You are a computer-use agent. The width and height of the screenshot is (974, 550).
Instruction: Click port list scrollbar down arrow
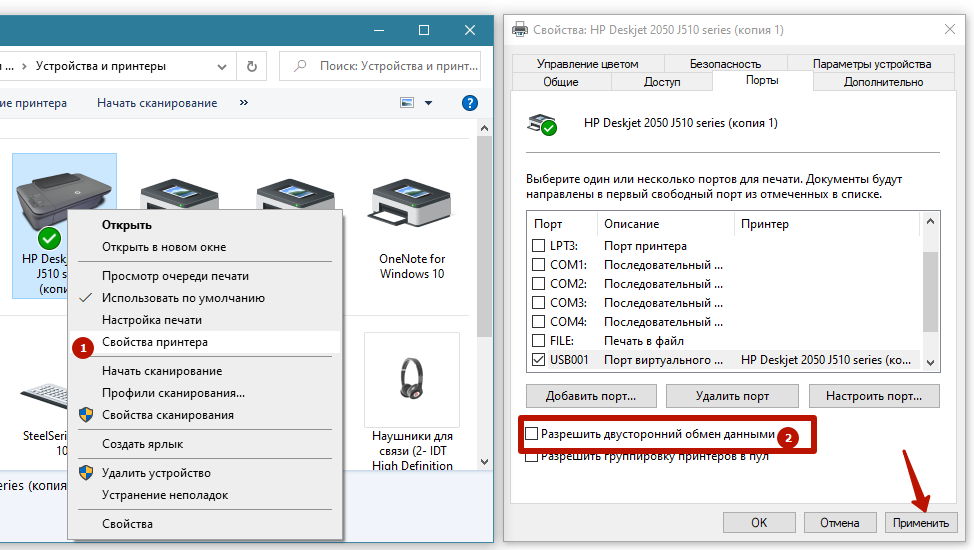tap(930, 363)
